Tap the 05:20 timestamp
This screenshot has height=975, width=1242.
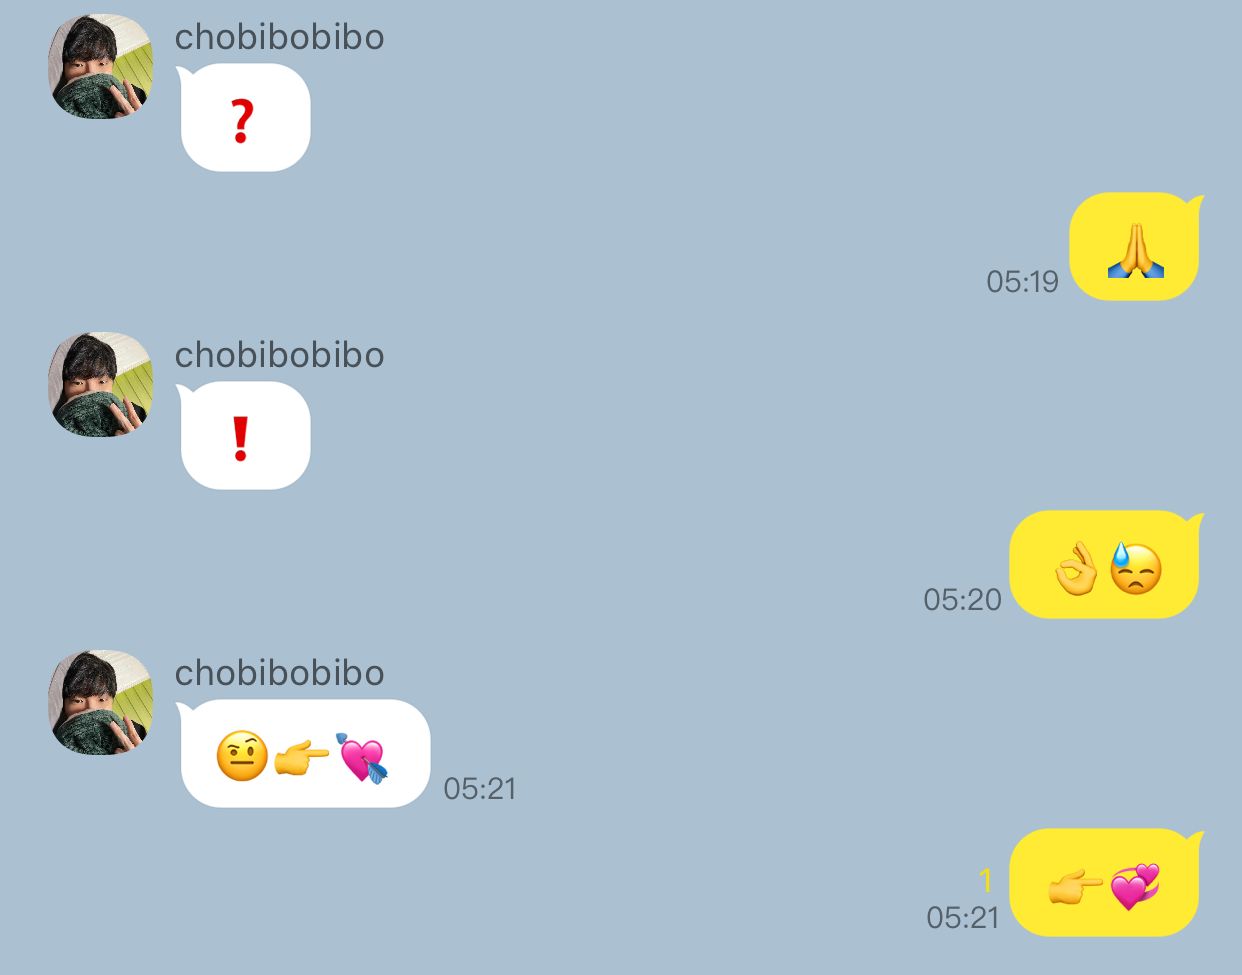tap(962, 600)
